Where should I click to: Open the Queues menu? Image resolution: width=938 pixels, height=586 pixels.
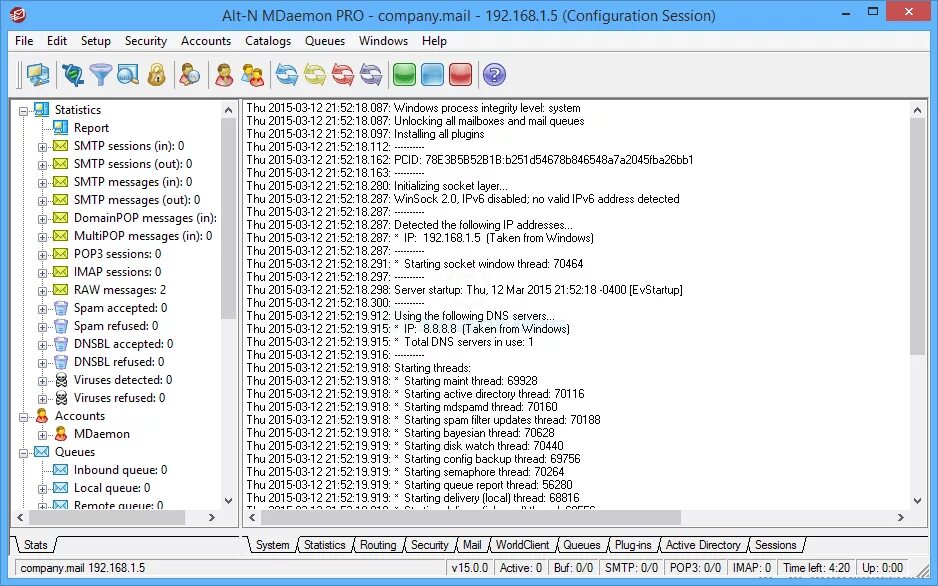coord(325,41)
